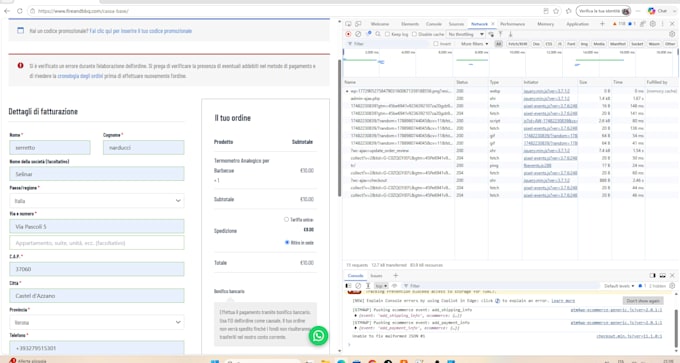Filter requests by Fetch/XHR
680x363 pixels.
tap(517, 44)
